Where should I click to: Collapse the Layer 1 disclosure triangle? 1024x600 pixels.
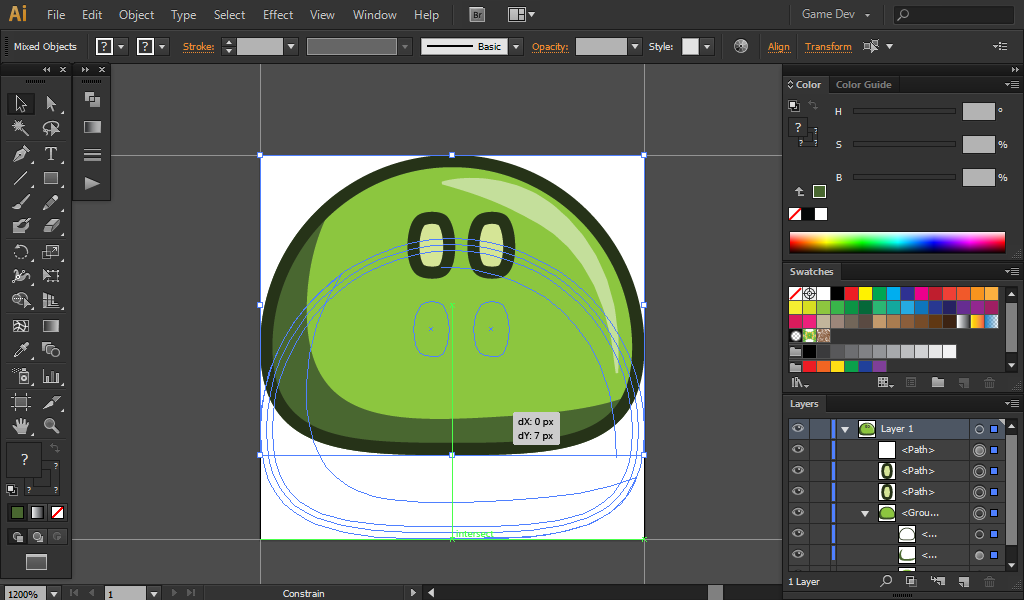[845, 429]
